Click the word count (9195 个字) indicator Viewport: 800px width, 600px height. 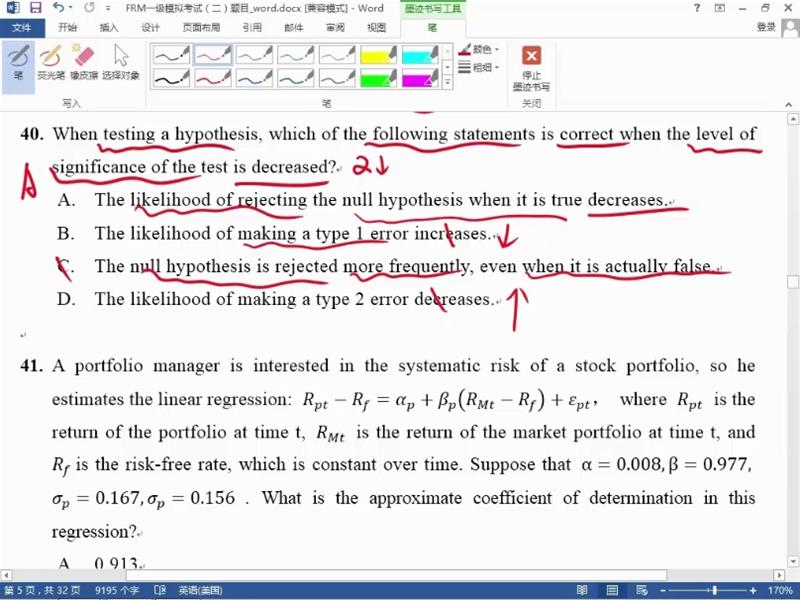(117, 591)
